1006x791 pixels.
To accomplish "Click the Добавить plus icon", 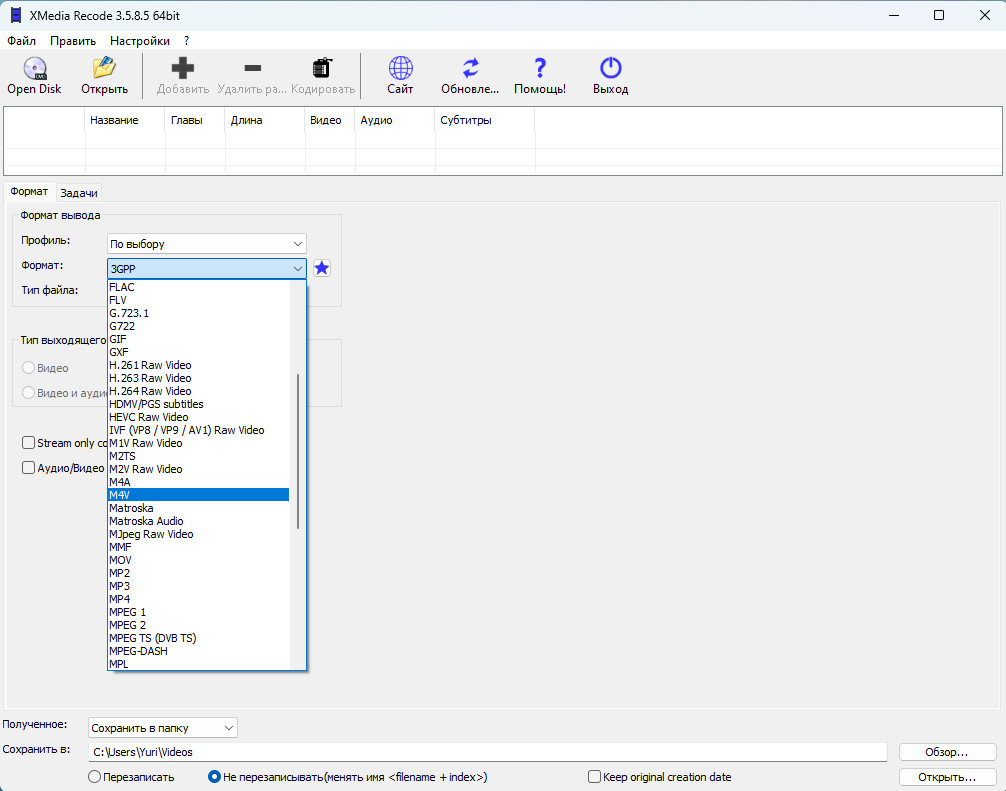I will 183,68.
